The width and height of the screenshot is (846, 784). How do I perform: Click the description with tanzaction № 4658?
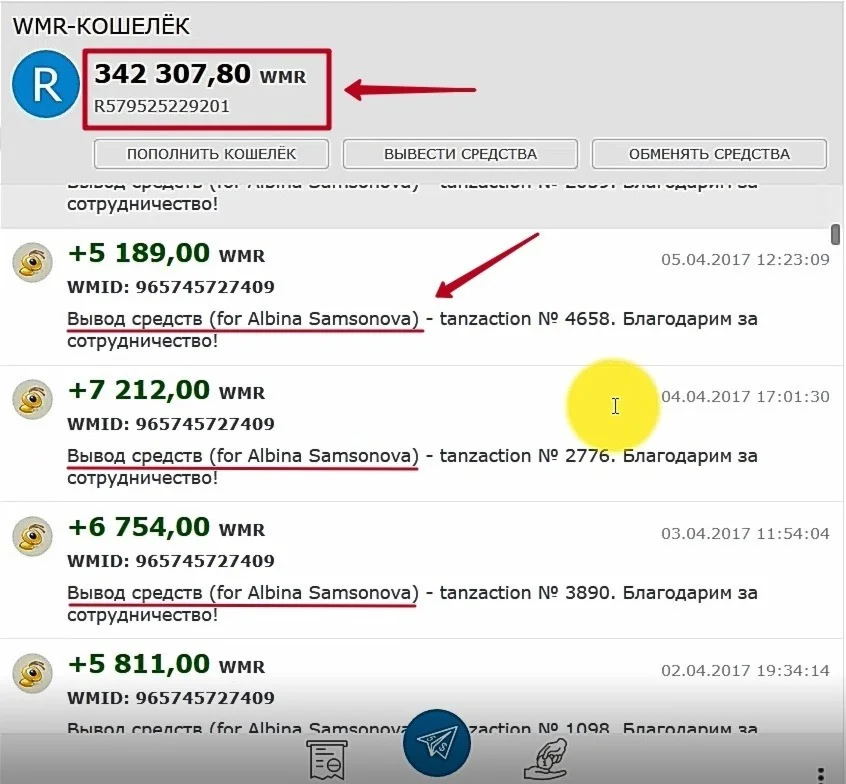tap(412, 330)
